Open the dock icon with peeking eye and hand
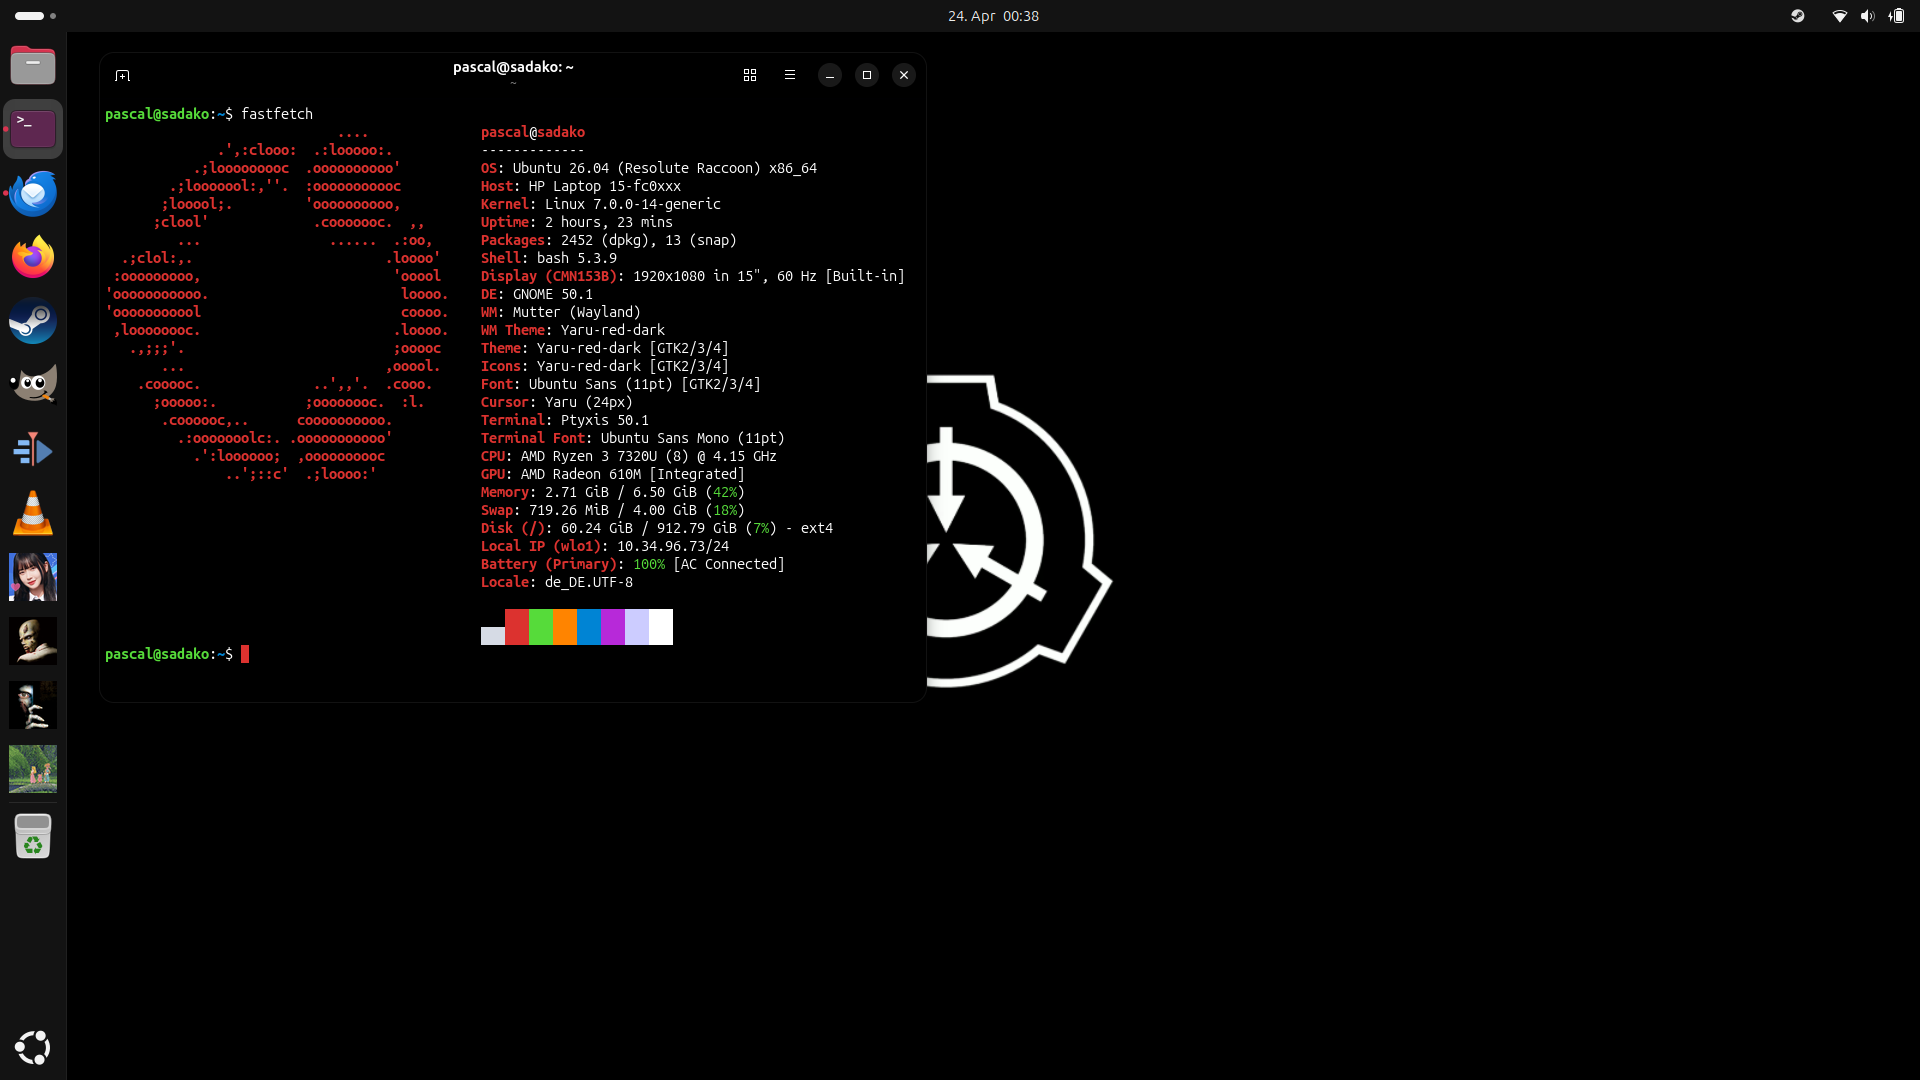This screenshot has width=1920, height=1080. coord(33,705)
